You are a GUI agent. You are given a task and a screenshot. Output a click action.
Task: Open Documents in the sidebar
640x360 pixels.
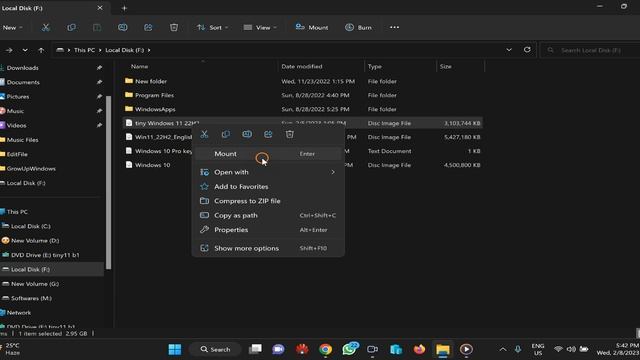point(23,82)
